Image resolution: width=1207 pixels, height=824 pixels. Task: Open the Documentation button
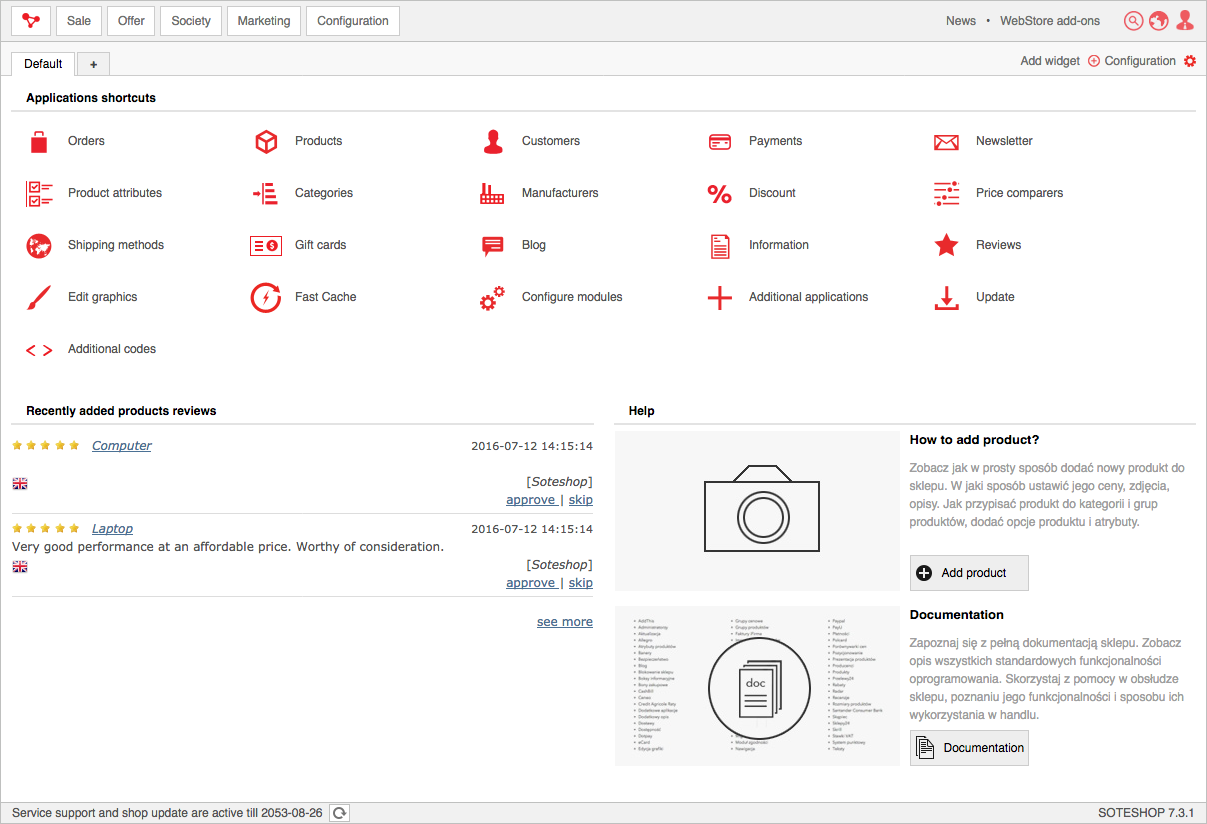click(969, 748)
